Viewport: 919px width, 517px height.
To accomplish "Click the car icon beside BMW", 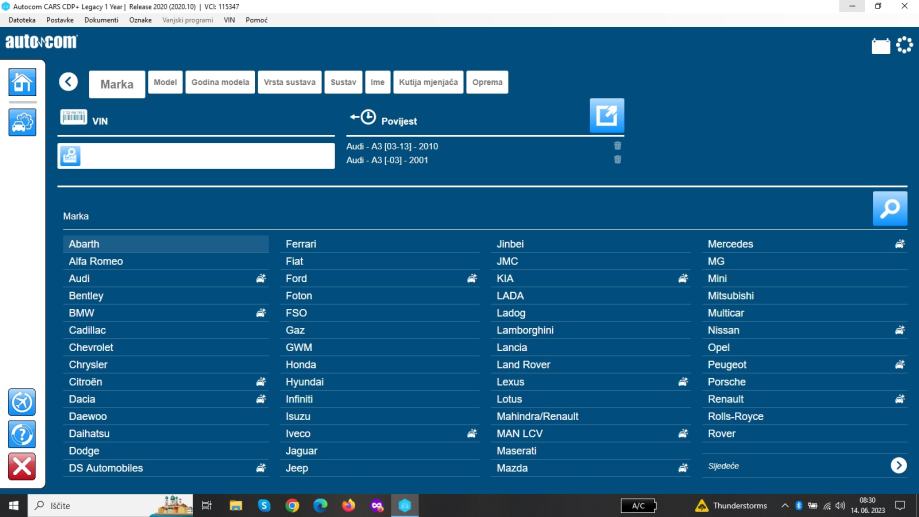I will click(261, 313).
